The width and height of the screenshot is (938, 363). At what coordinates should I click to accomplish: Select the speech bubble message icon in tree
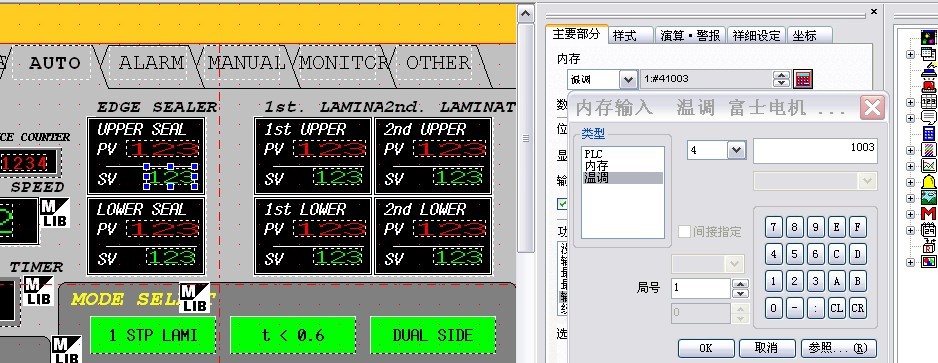(928, 117)
